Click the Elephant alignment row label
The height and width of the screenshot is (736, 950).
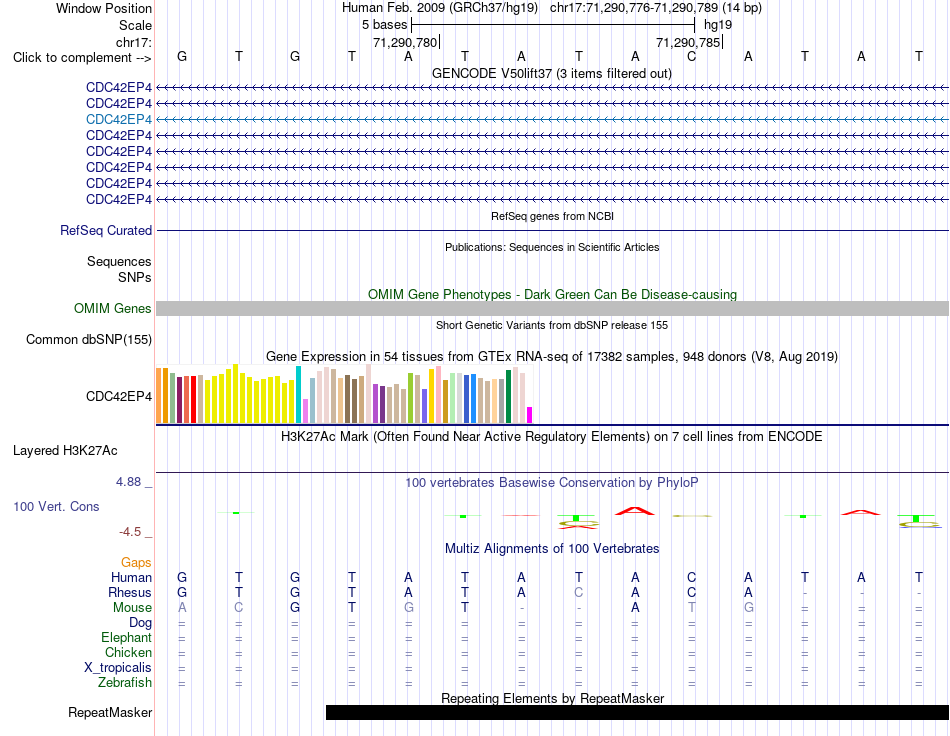[127, 637]
